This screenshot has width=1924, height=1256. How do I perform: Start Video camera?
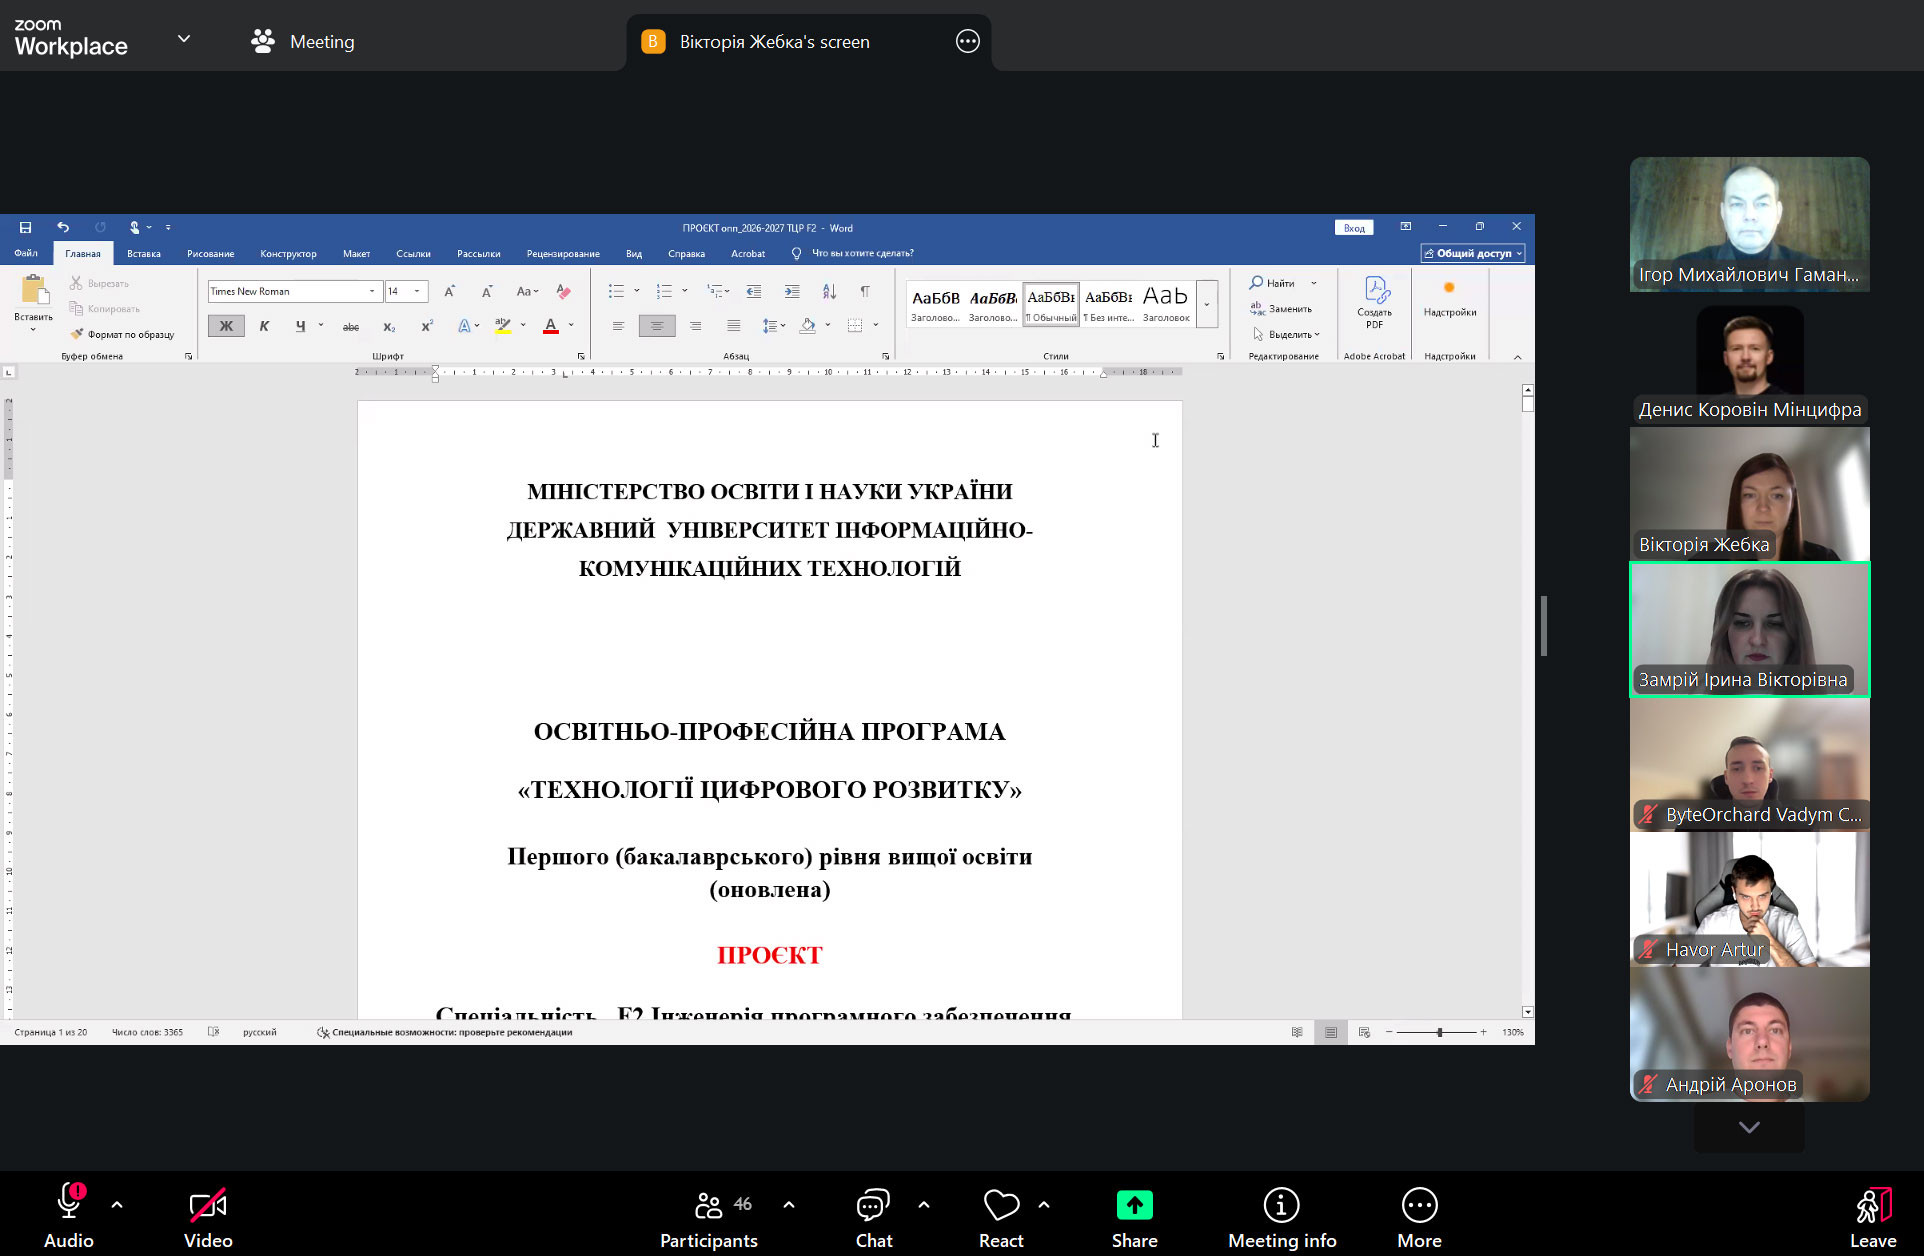click(208, 1206)
